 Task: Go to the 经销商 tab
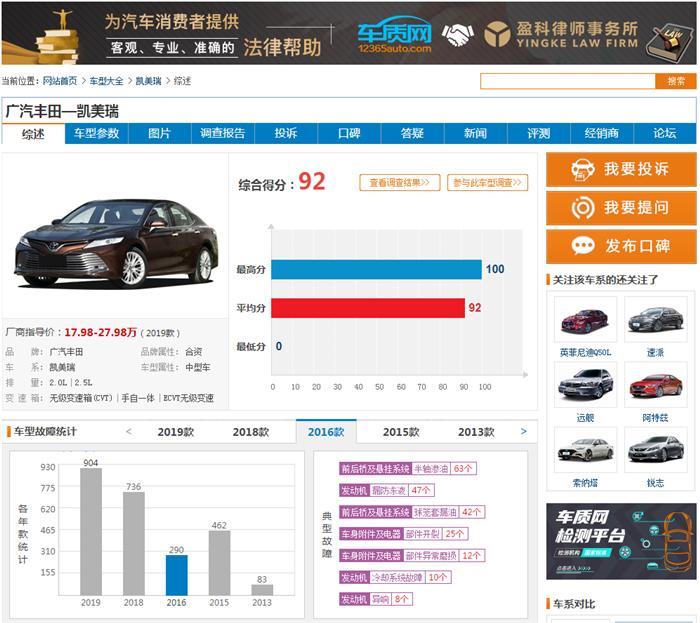602,133
